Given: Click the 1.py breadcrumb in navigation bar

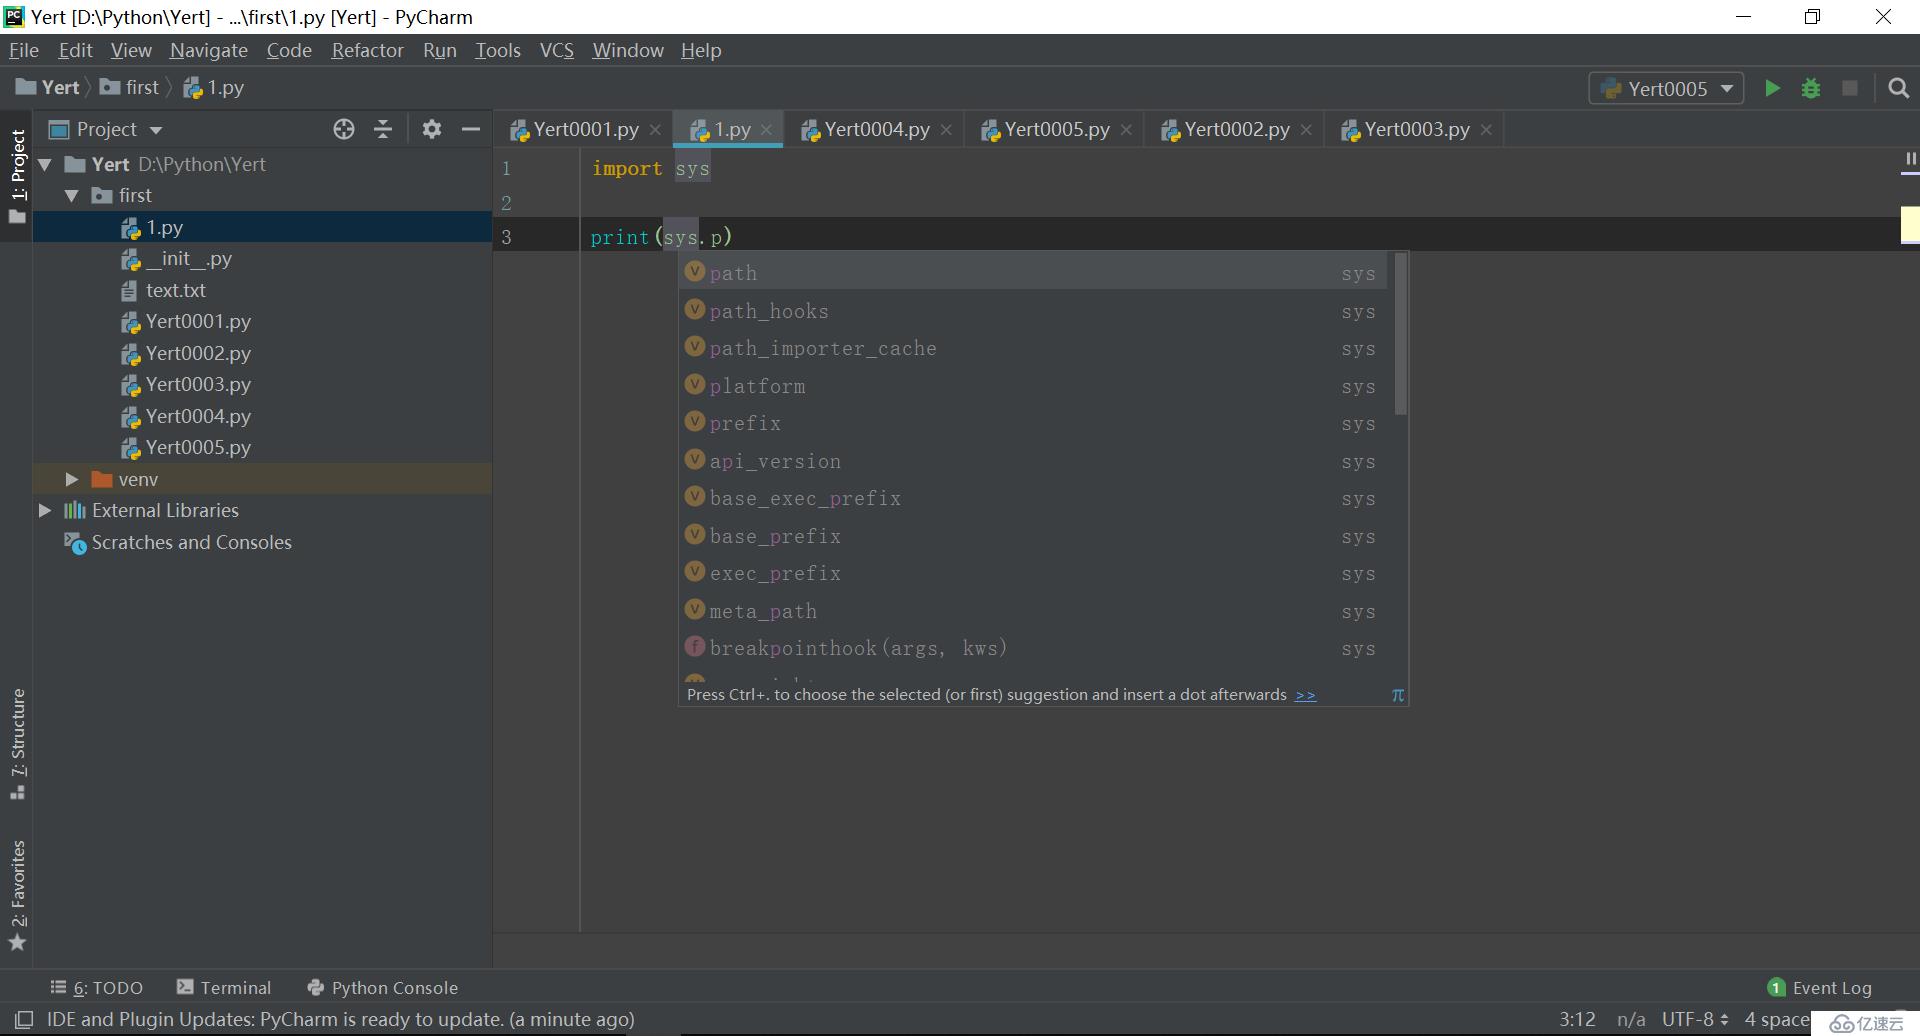Looking at the screenshot, I should [214, 88].
